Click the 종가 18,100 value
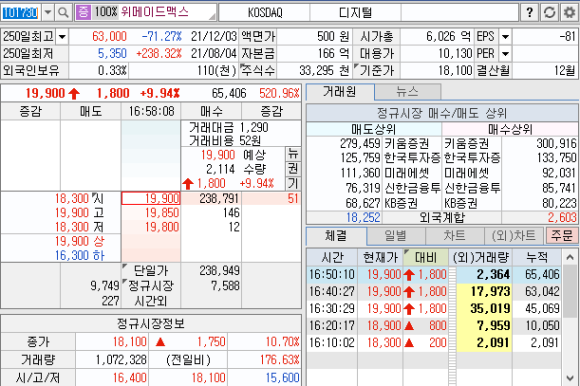580x386 pixels. [129, 342]
